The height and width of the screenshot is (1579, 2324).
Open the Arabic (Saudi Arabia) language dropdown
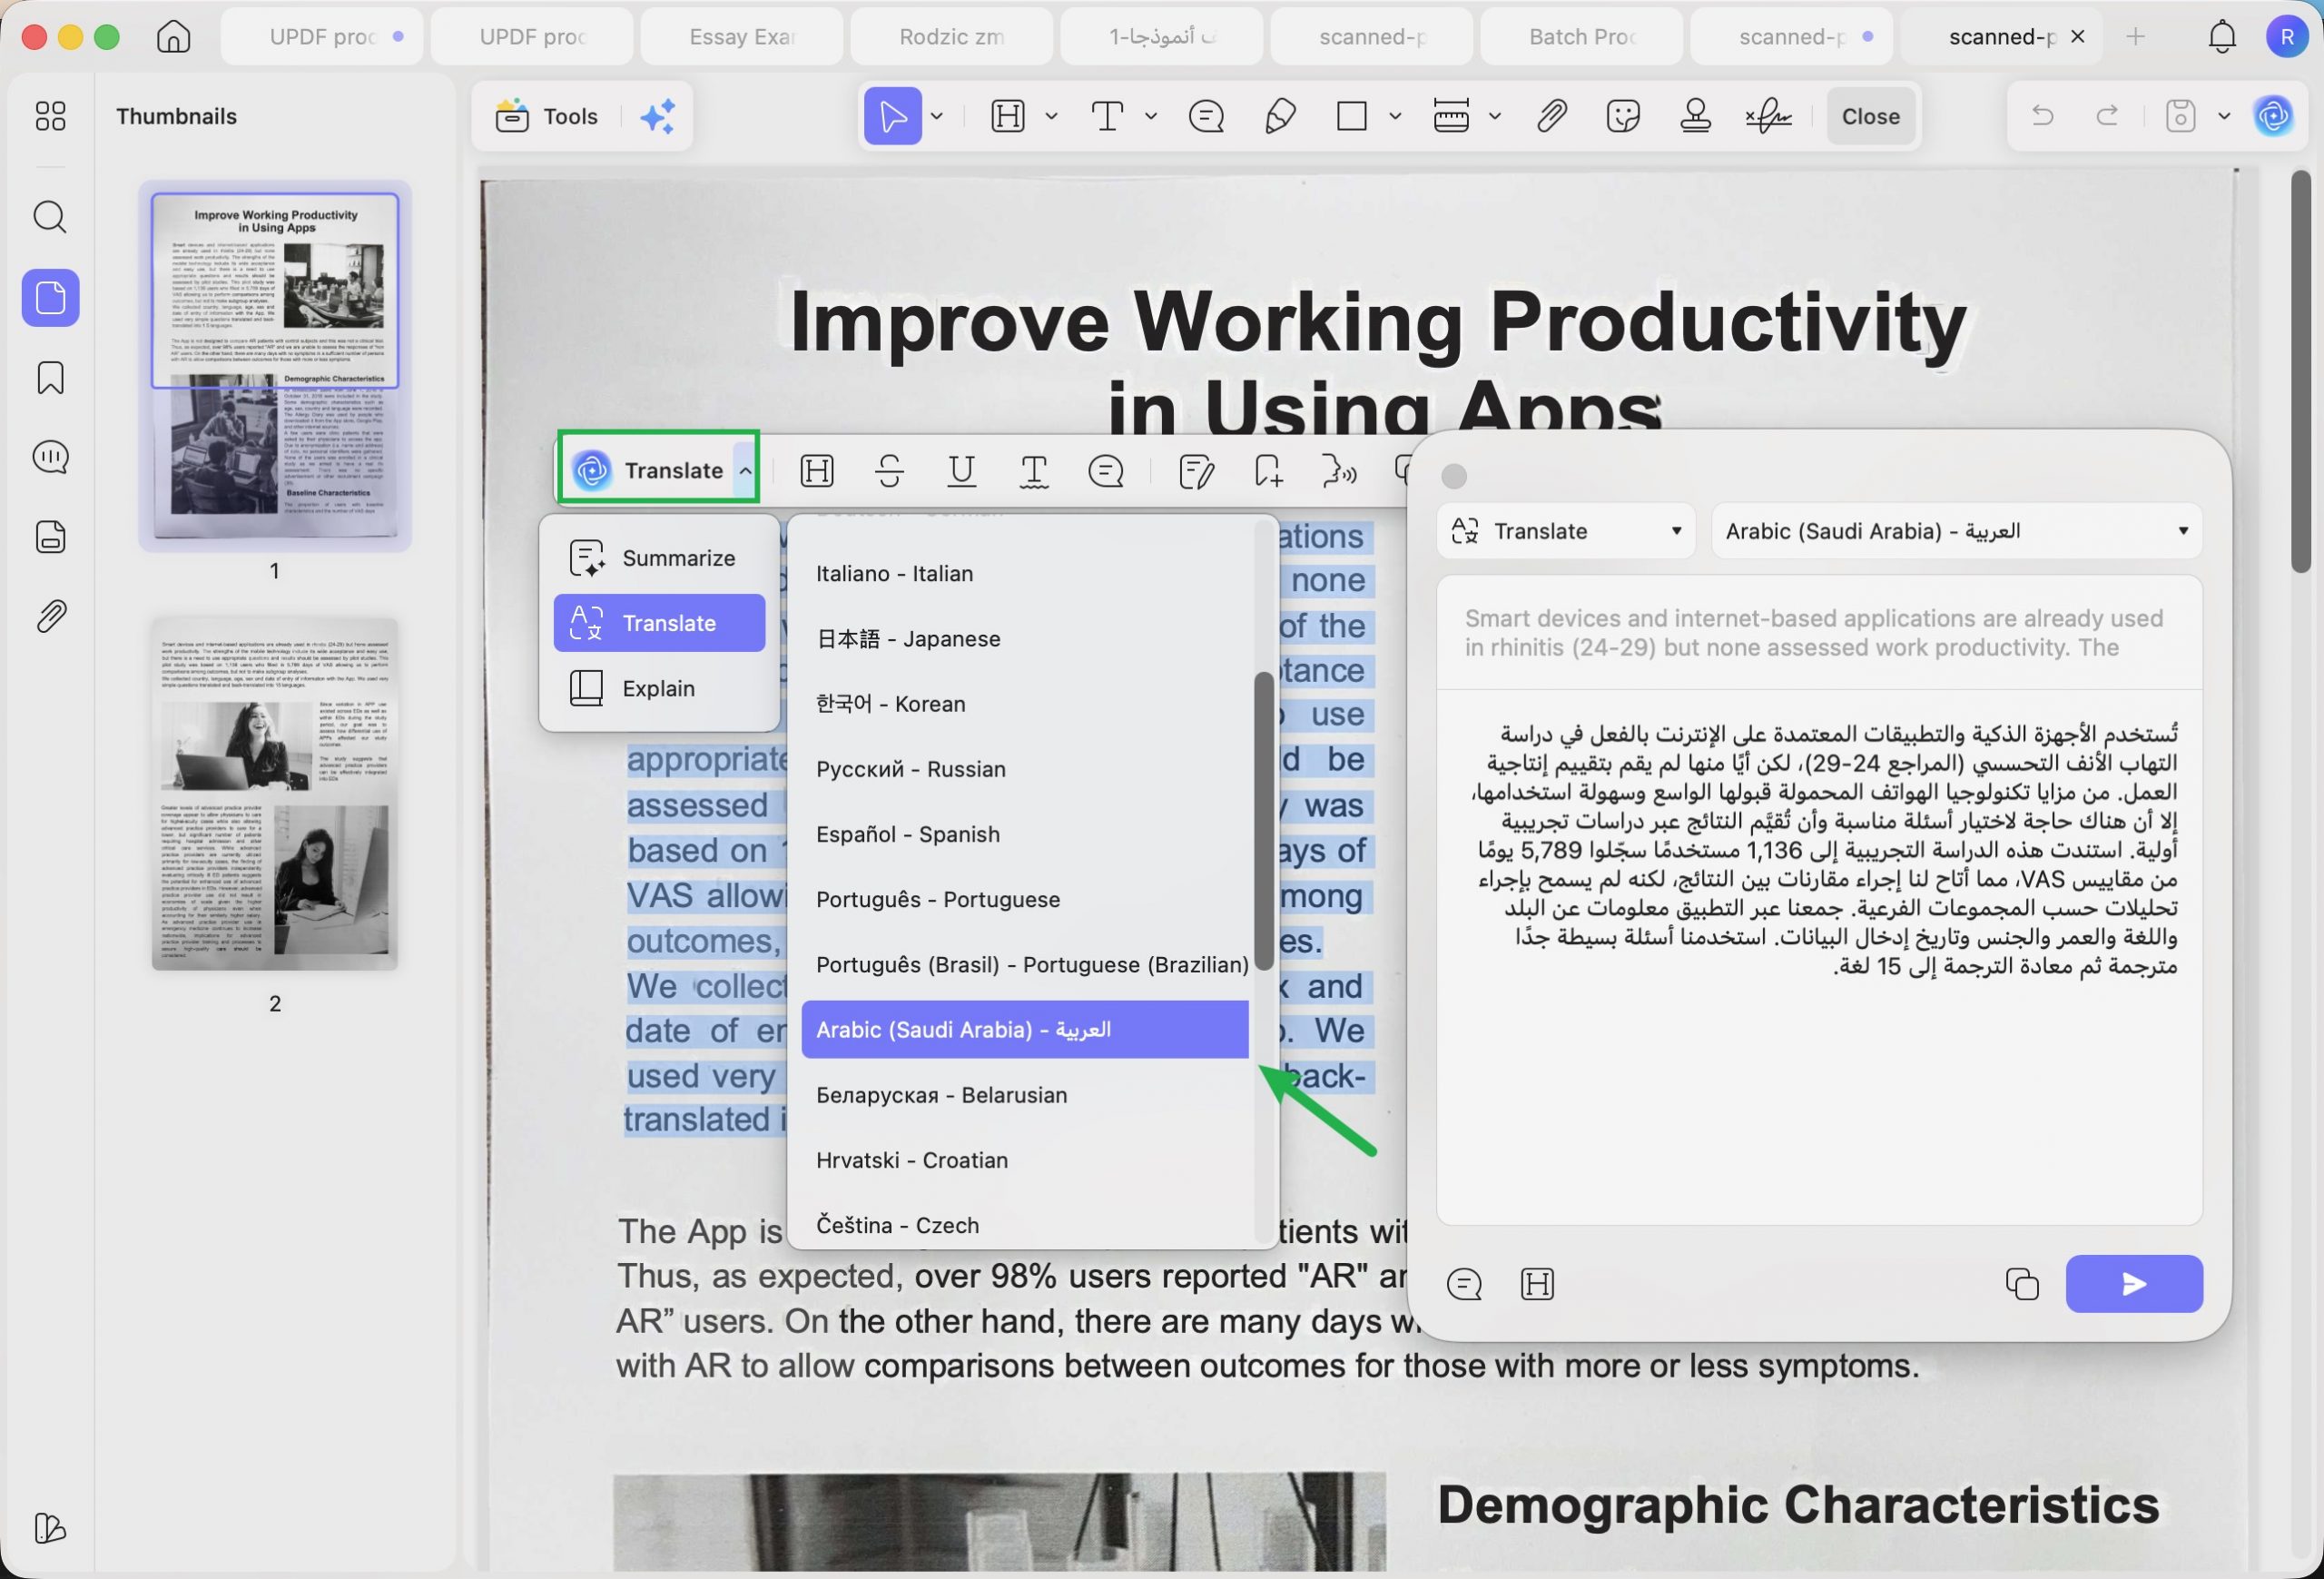pos(1956,531)
